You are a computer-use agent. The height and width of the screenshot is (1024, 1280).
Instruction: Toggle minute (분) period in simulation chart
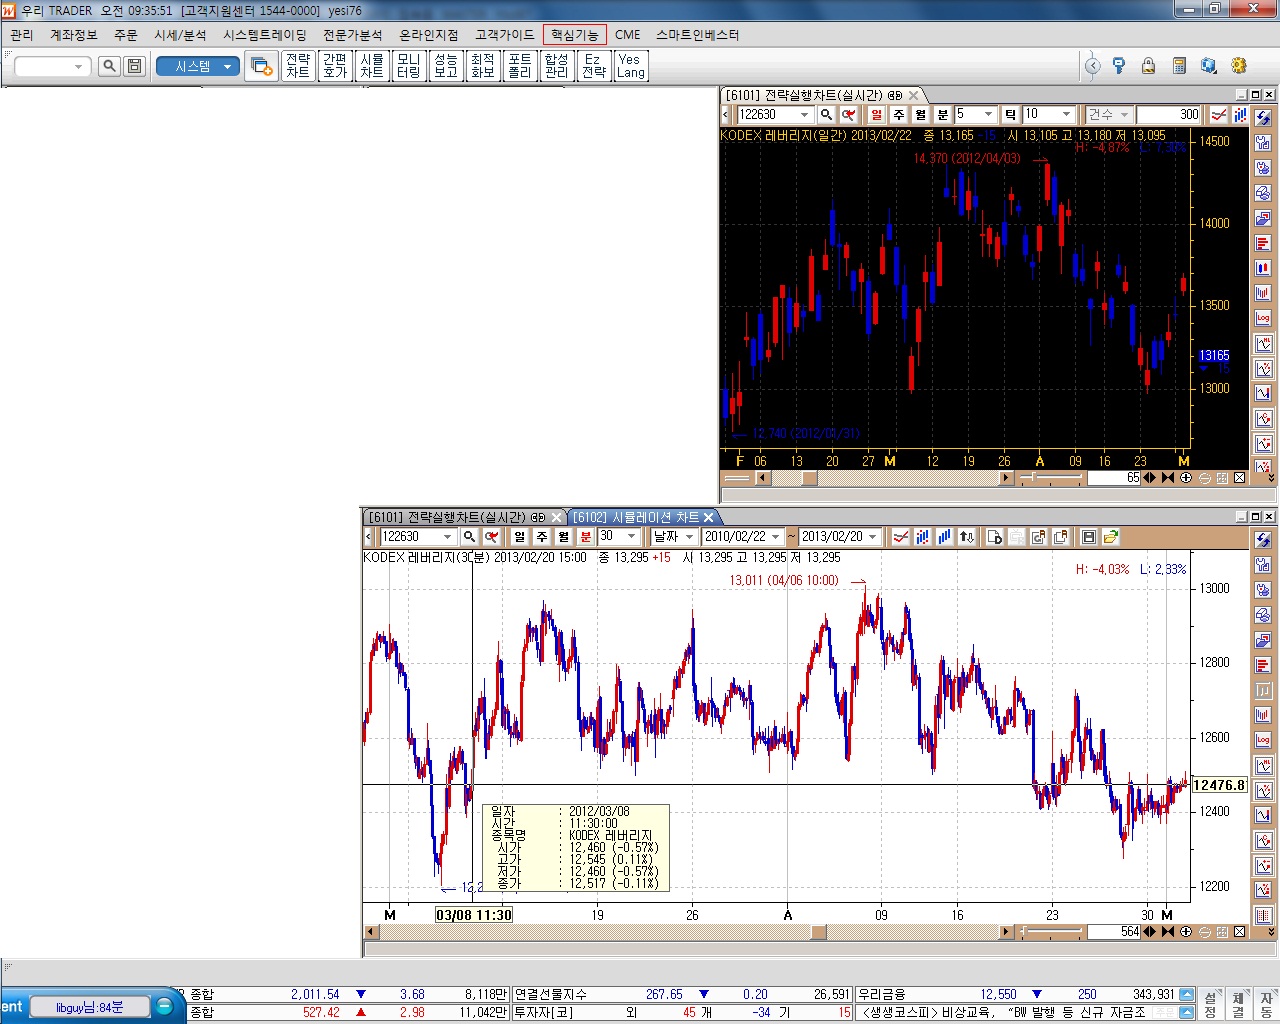pyautogui.click(x=586, y=537)
